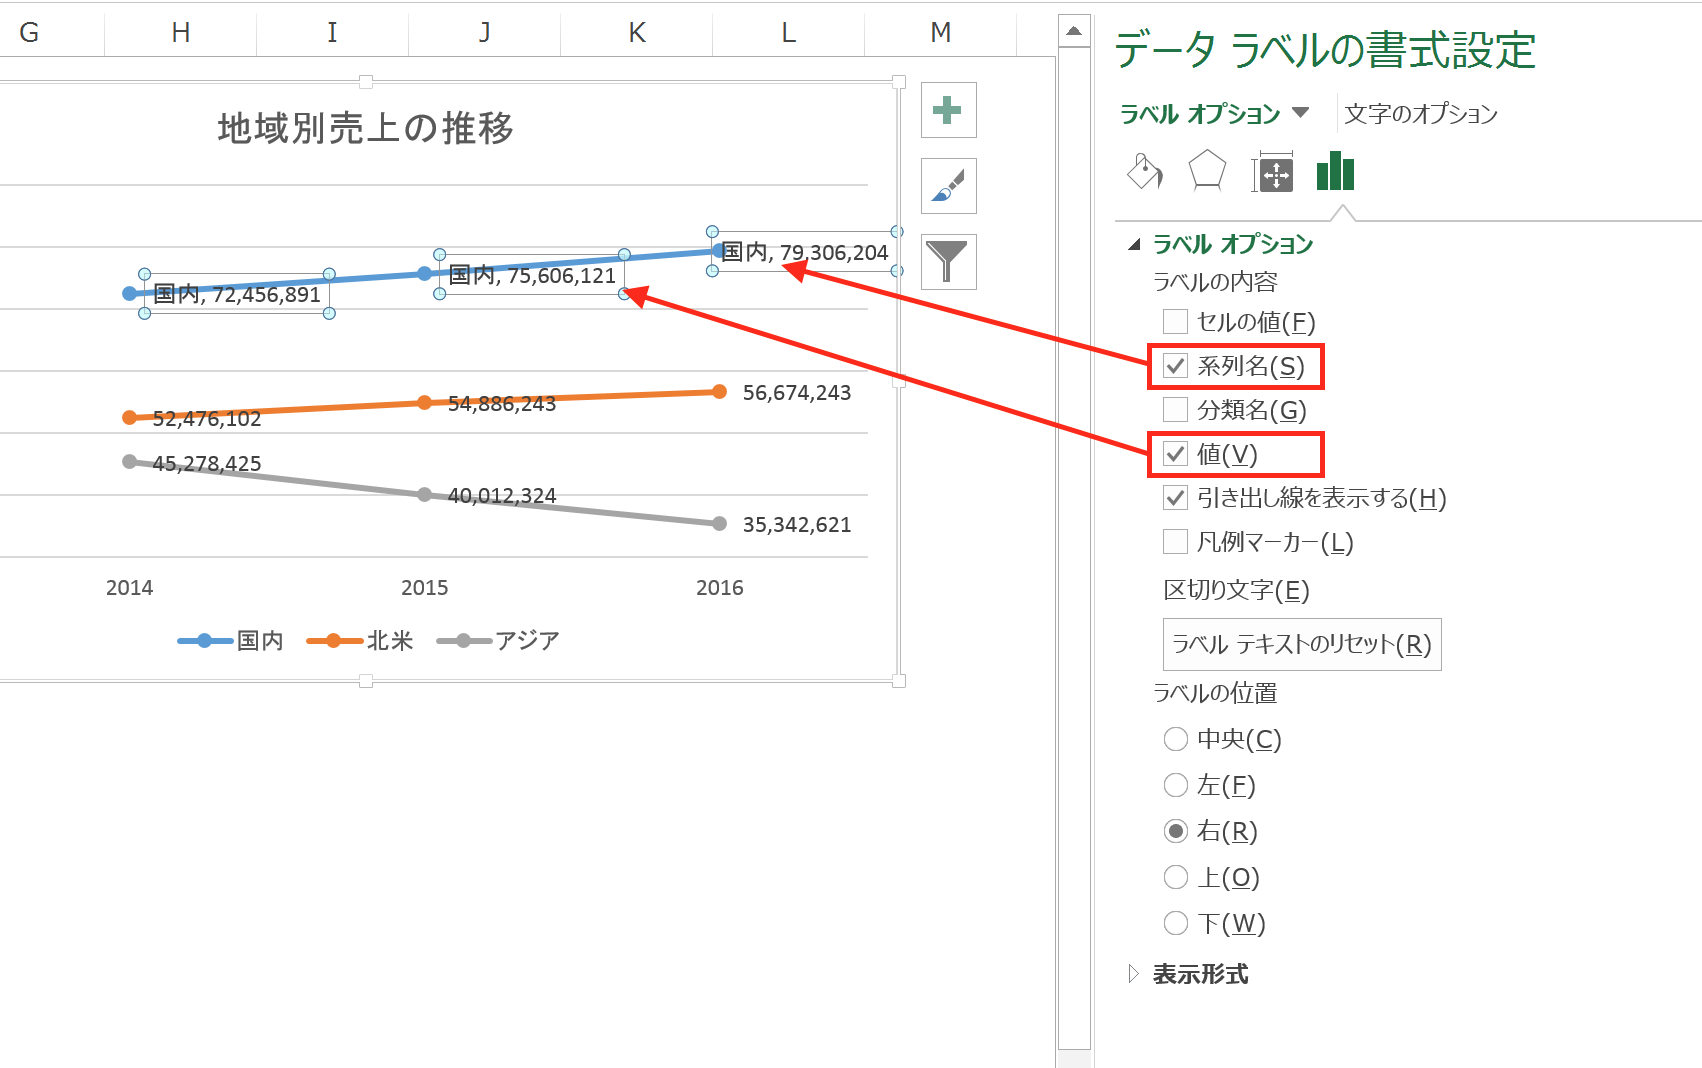This screenshot has width=1702, height=1068.
Task: Select data label 国内, 72,456,891
Action: [237, 294]
